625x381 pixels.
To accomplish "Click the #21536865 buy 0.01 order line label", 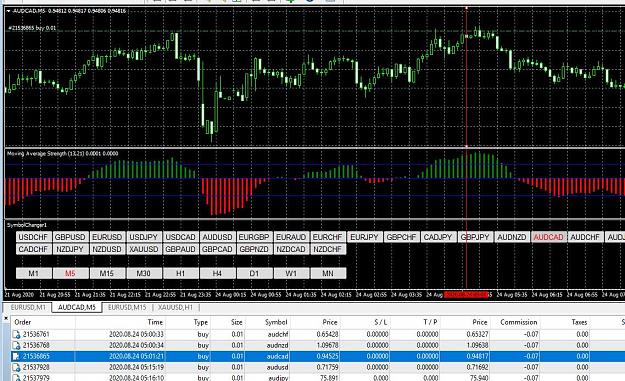I will click(33, 28).
